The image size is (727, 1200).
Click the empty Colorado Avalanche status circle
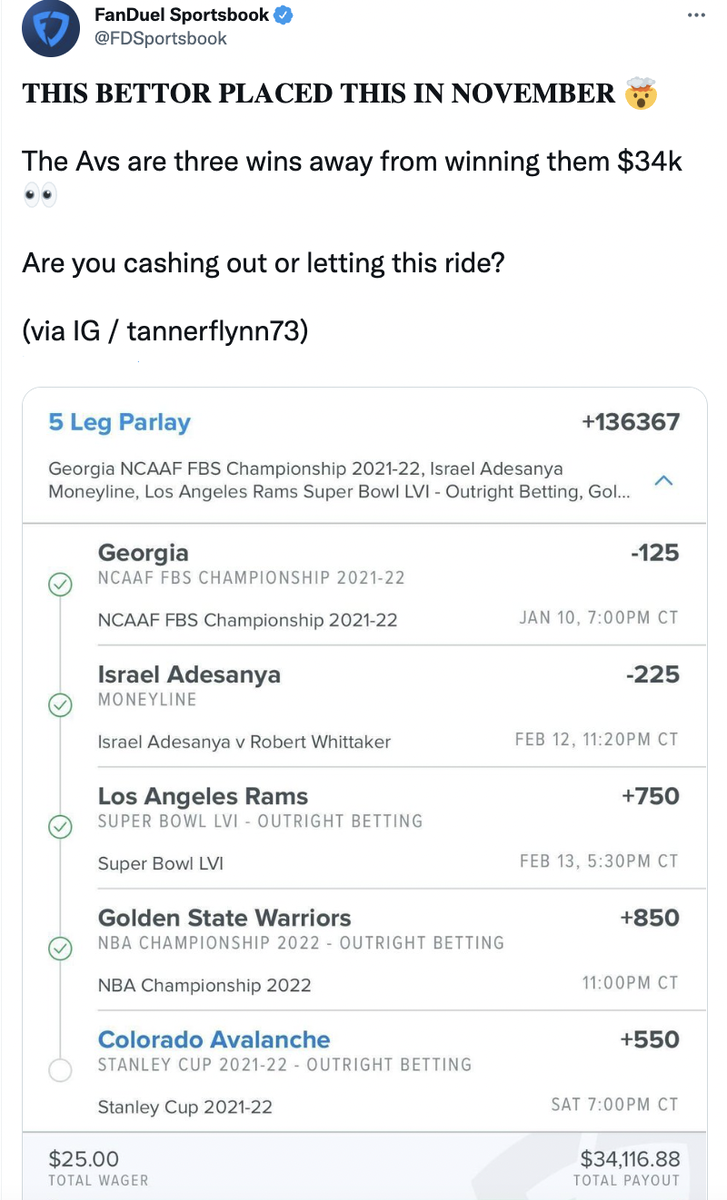[x=60, y=1071]
